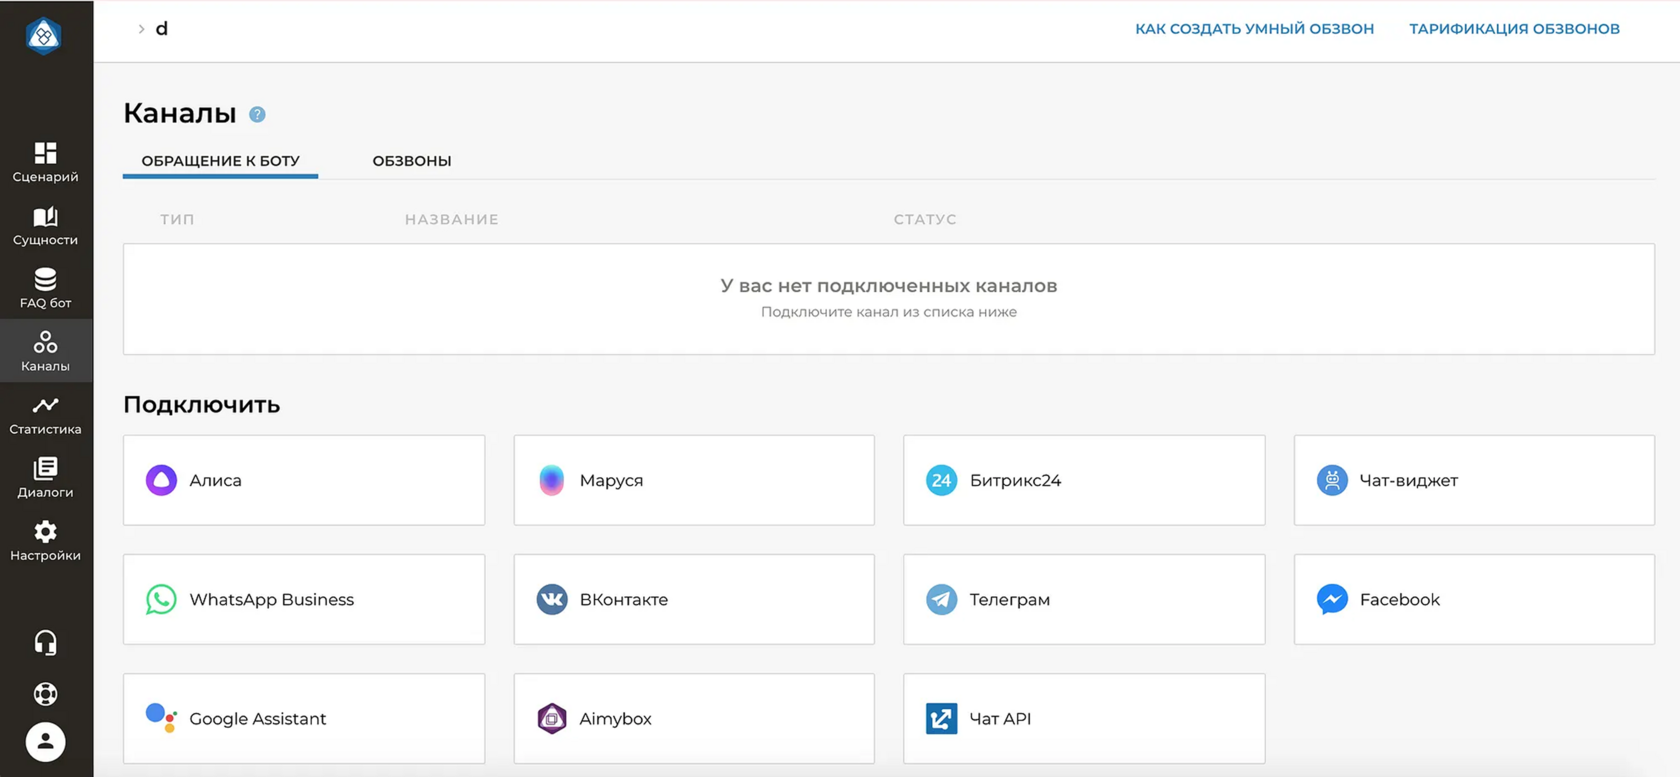Image resolution: width=1680 pixels, height=777 pixels.
Task: Connect the Google Assistant card
Action: coord(304,718)
